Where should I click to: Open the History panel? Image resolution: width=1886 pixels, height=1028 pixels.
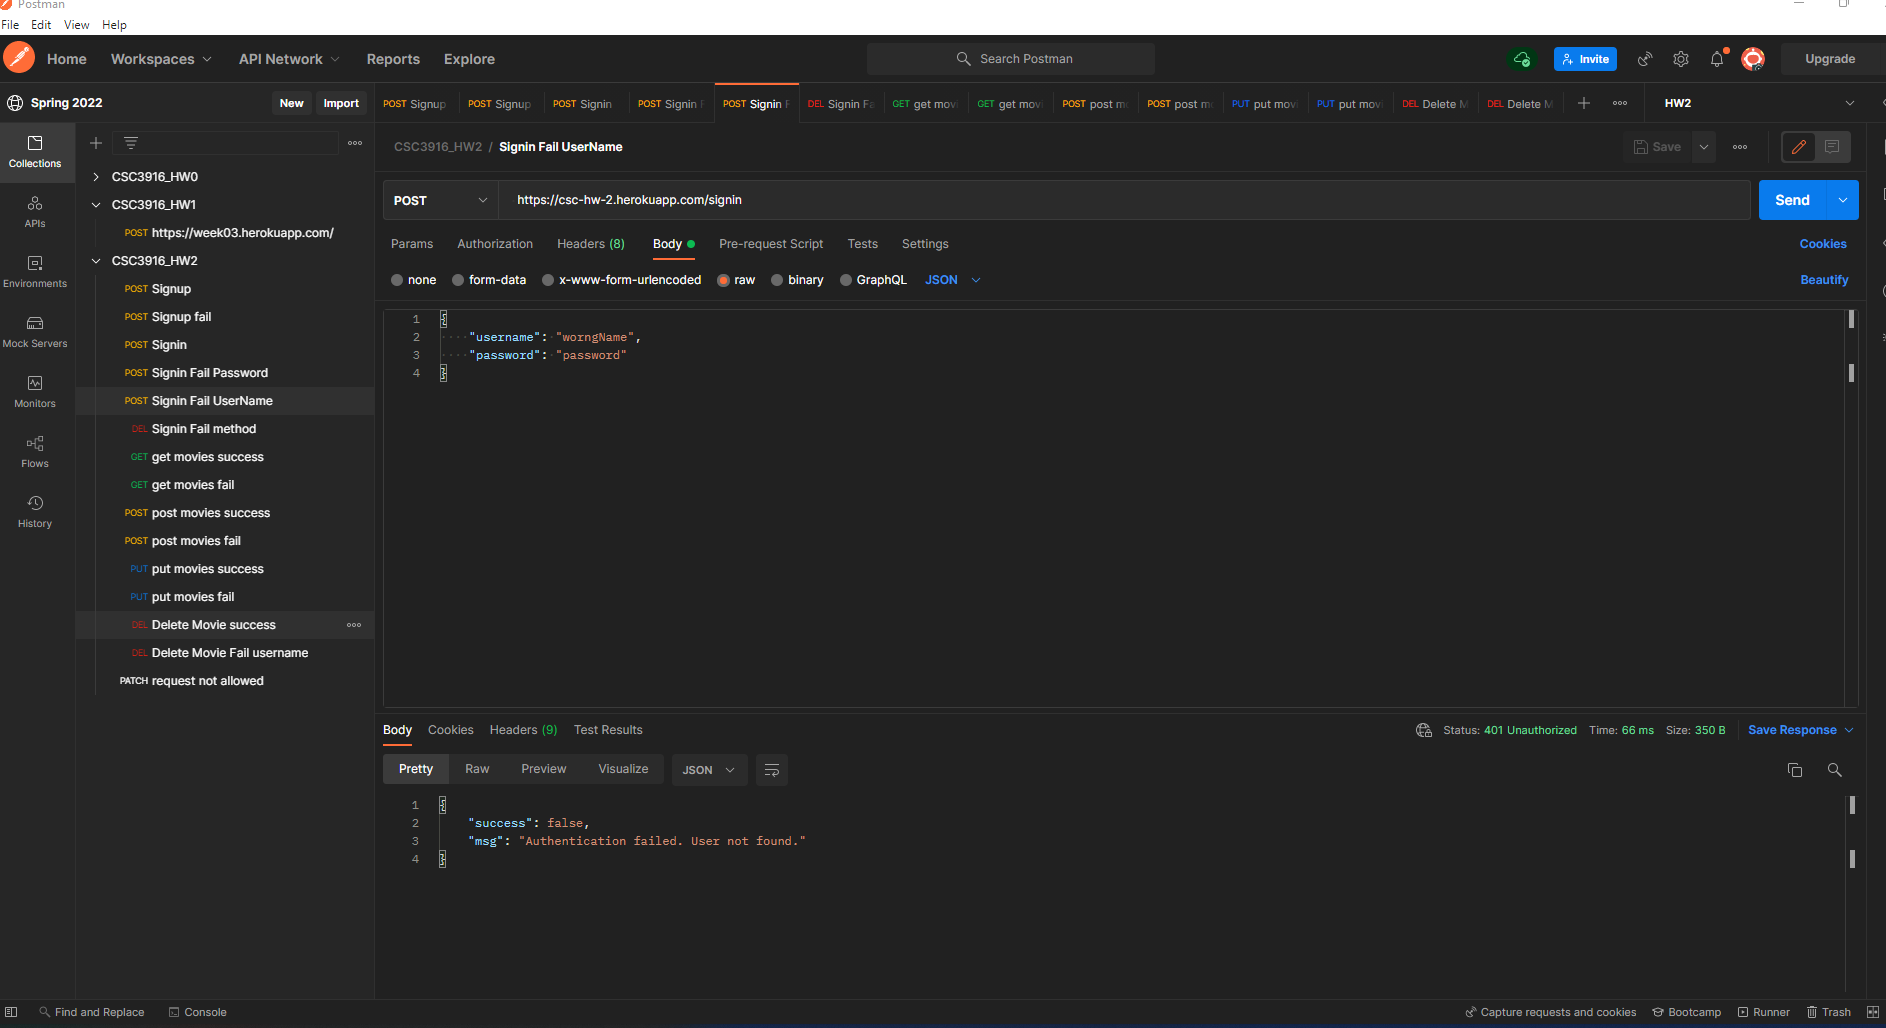click(35, 512)
